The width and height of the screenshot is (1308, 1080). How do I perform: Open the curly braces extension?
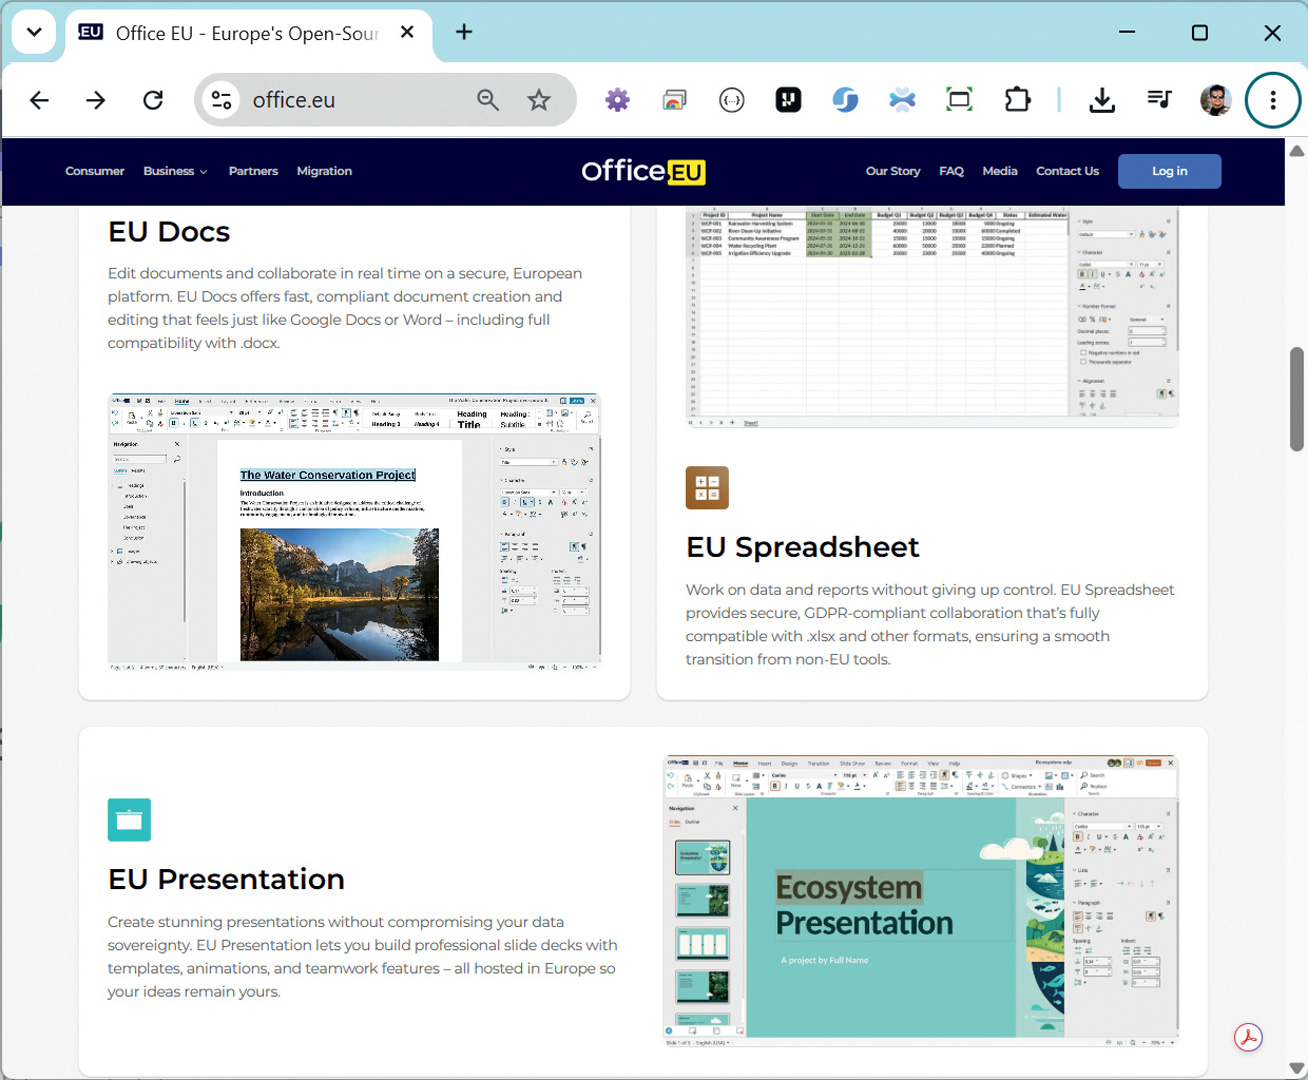click(x=732, y=100)
